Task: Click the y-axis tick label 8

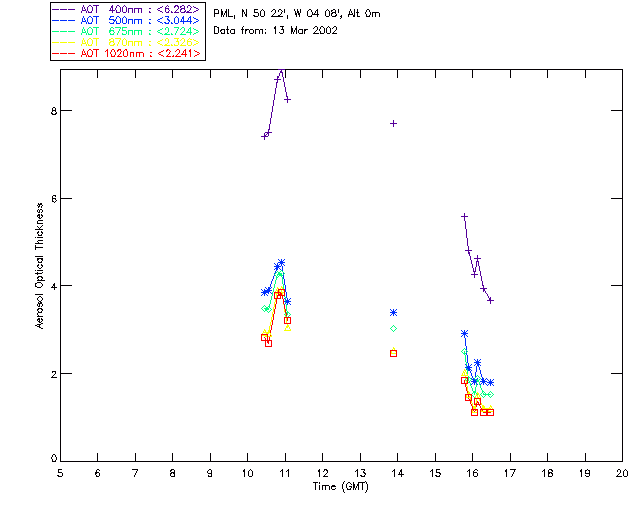Action: pos(54,111)
